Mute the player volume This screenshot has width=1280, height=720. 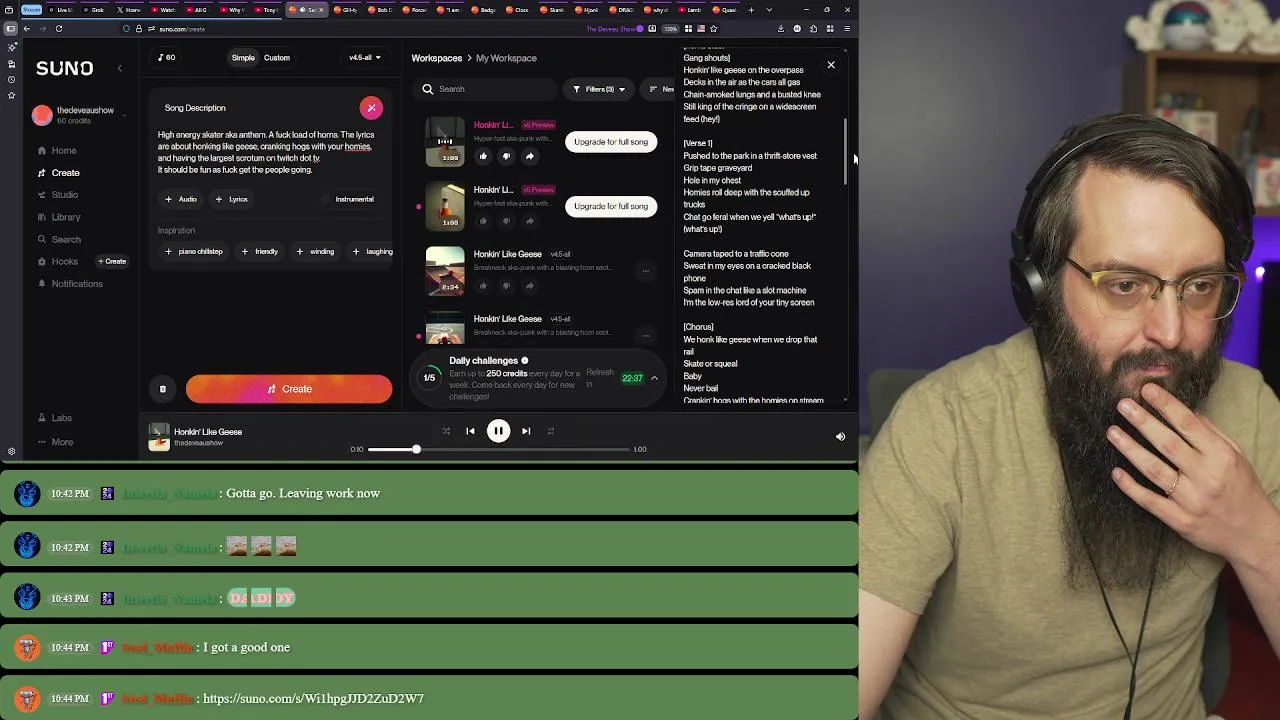click(840, 437)
